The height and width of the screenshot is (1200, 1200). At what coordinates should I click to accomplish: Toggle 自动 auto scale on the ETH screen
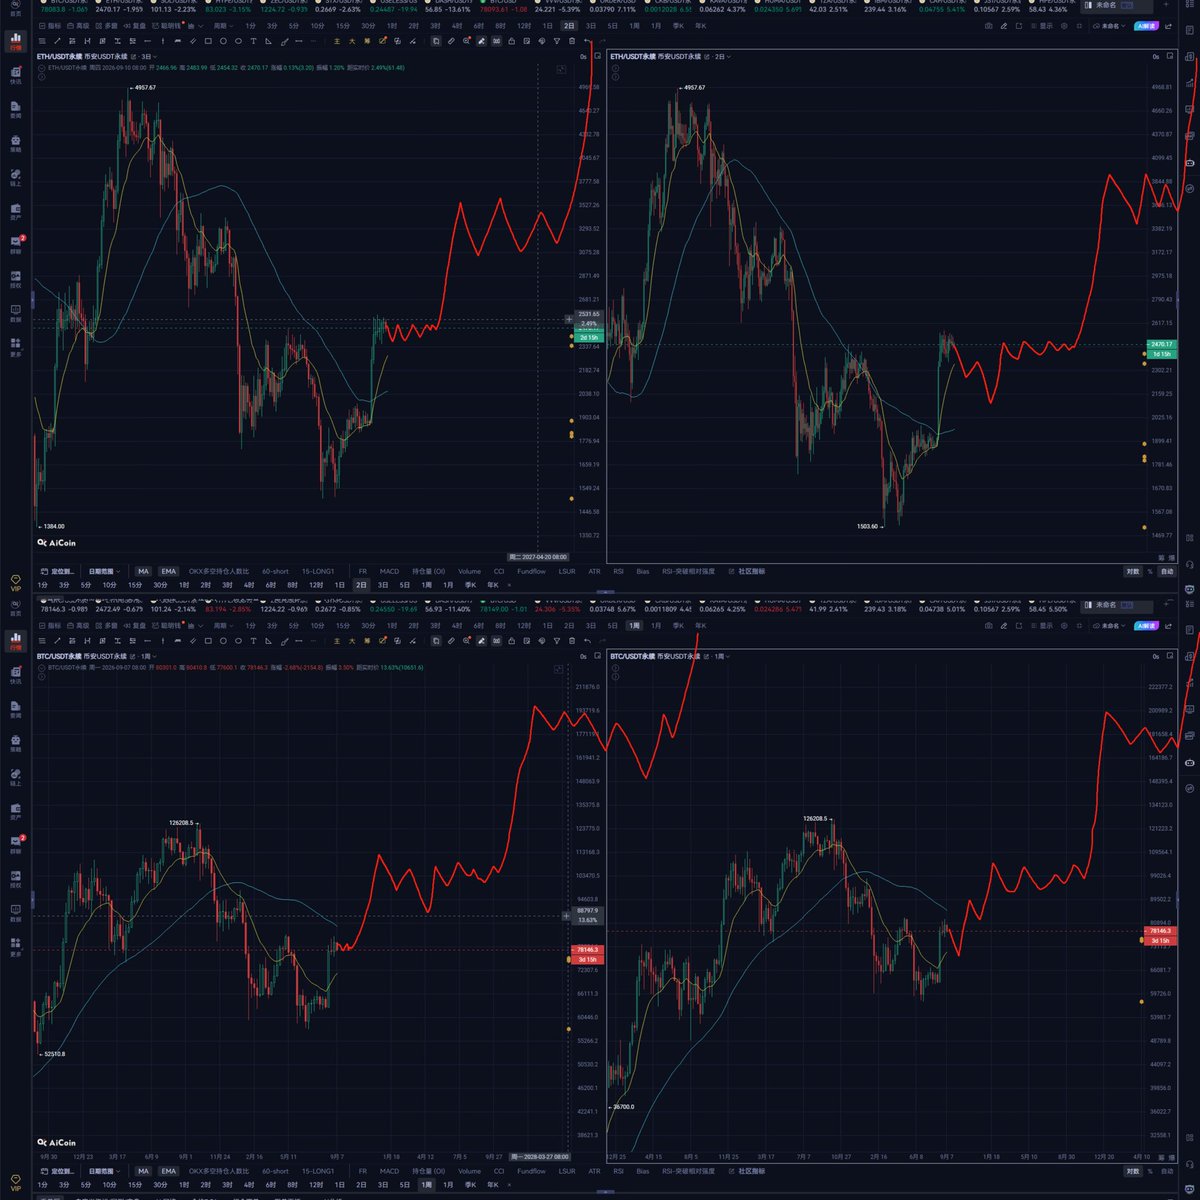click(x=1166, y=572)
